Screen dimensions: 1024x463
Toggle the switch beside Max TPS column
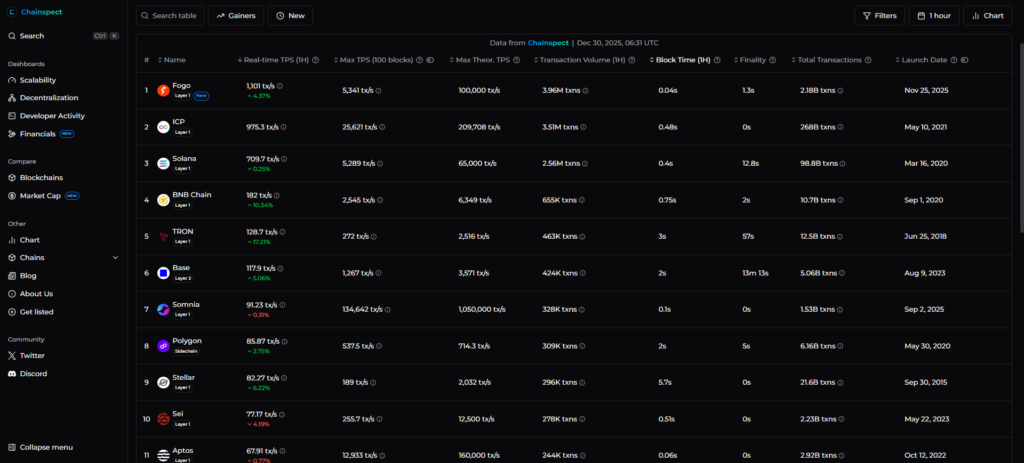(430, 60)
